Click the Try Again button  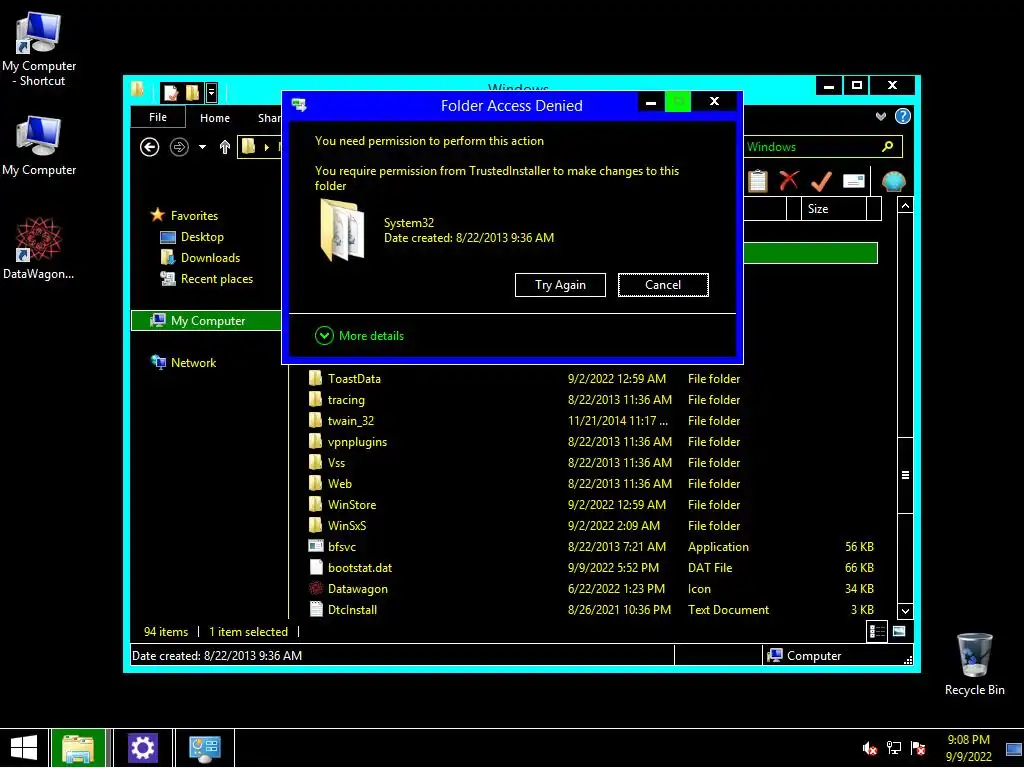[x=560, y=285]
